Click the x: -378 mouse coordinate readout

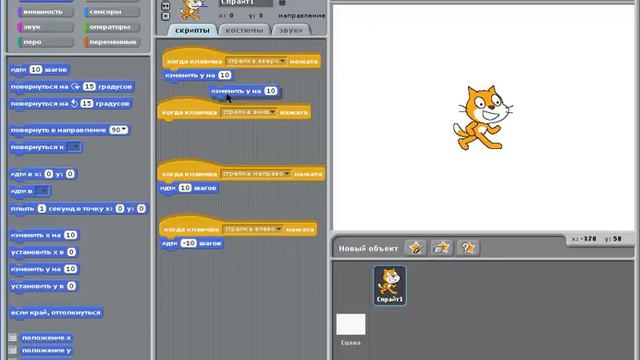click(x=584, y=239)
